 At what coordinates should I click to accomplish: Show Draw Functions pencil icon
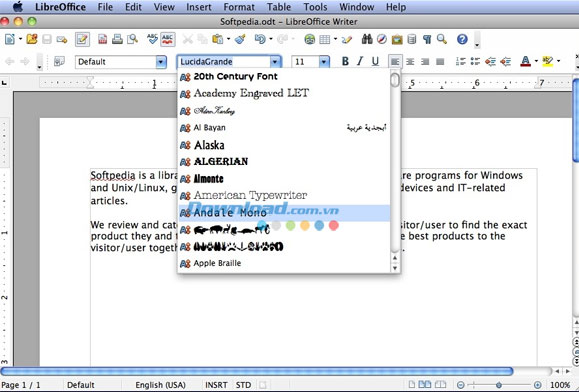(347, 39)
